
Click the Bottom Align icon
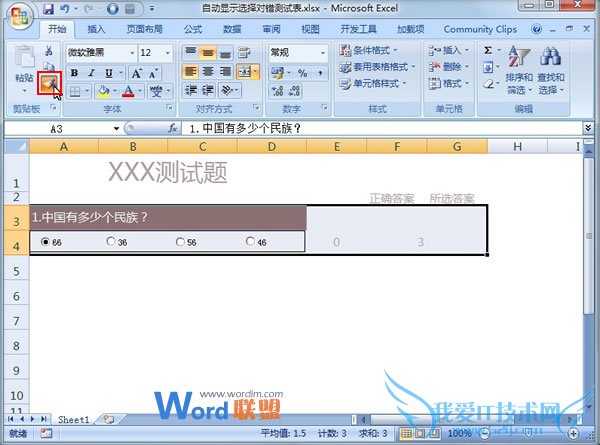pyautogui.click(x=225, y=52)
